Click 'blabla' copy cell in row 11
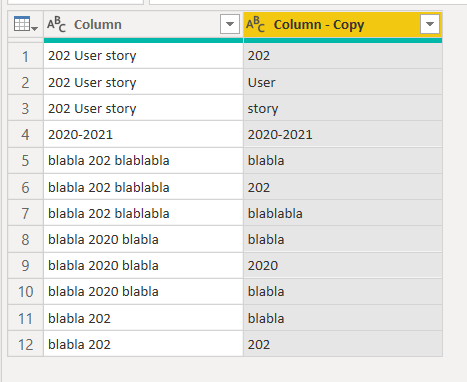Screen dimensions: 467x382 343,318
